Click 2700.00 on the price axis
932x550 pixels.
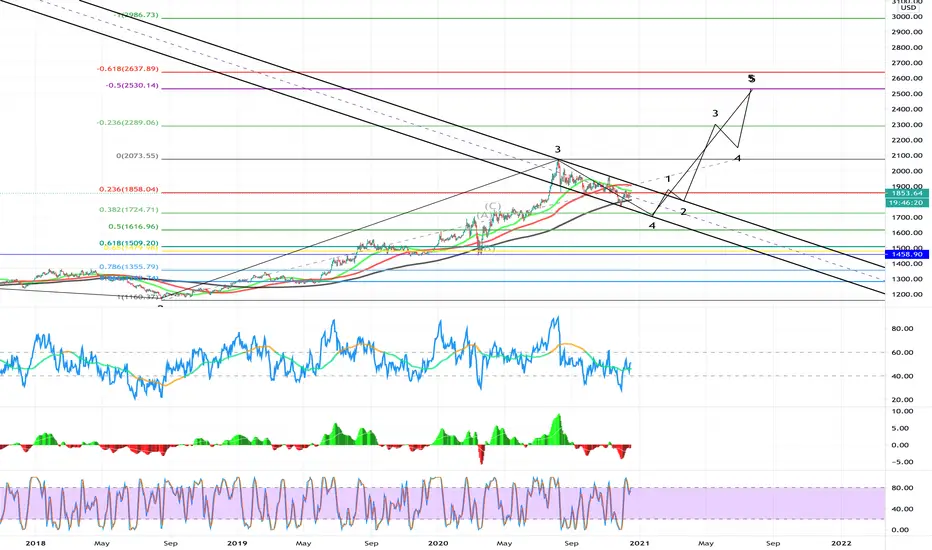point(907,63)
